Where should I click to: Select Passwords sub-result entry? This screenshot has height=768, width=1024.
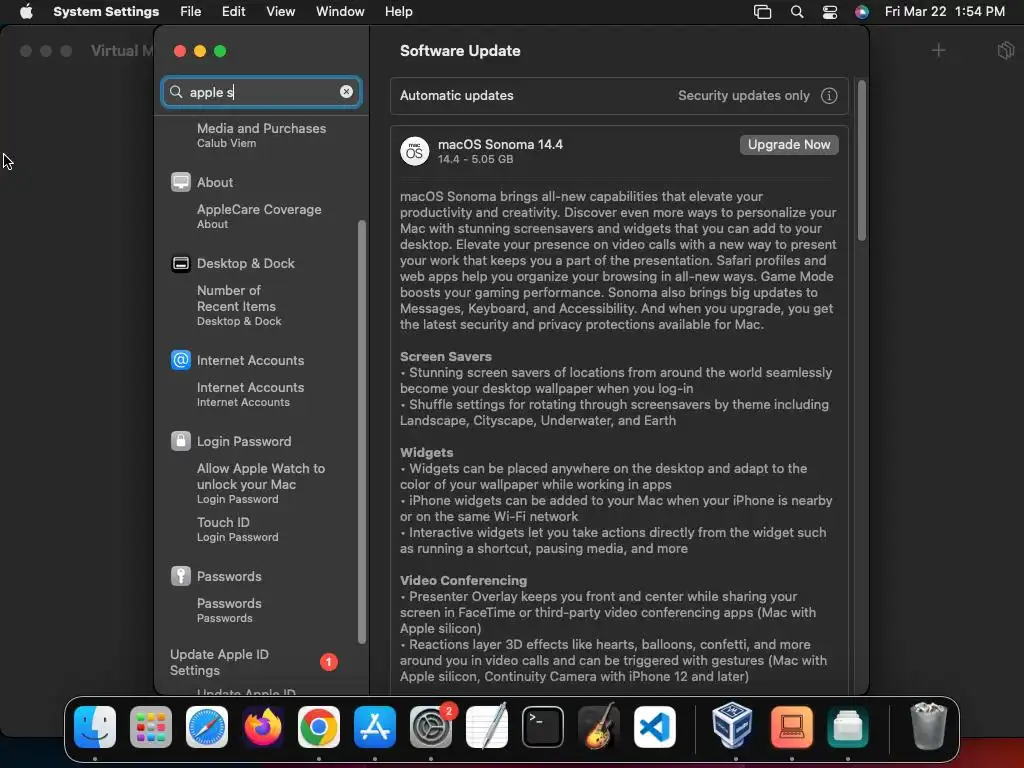229,610
